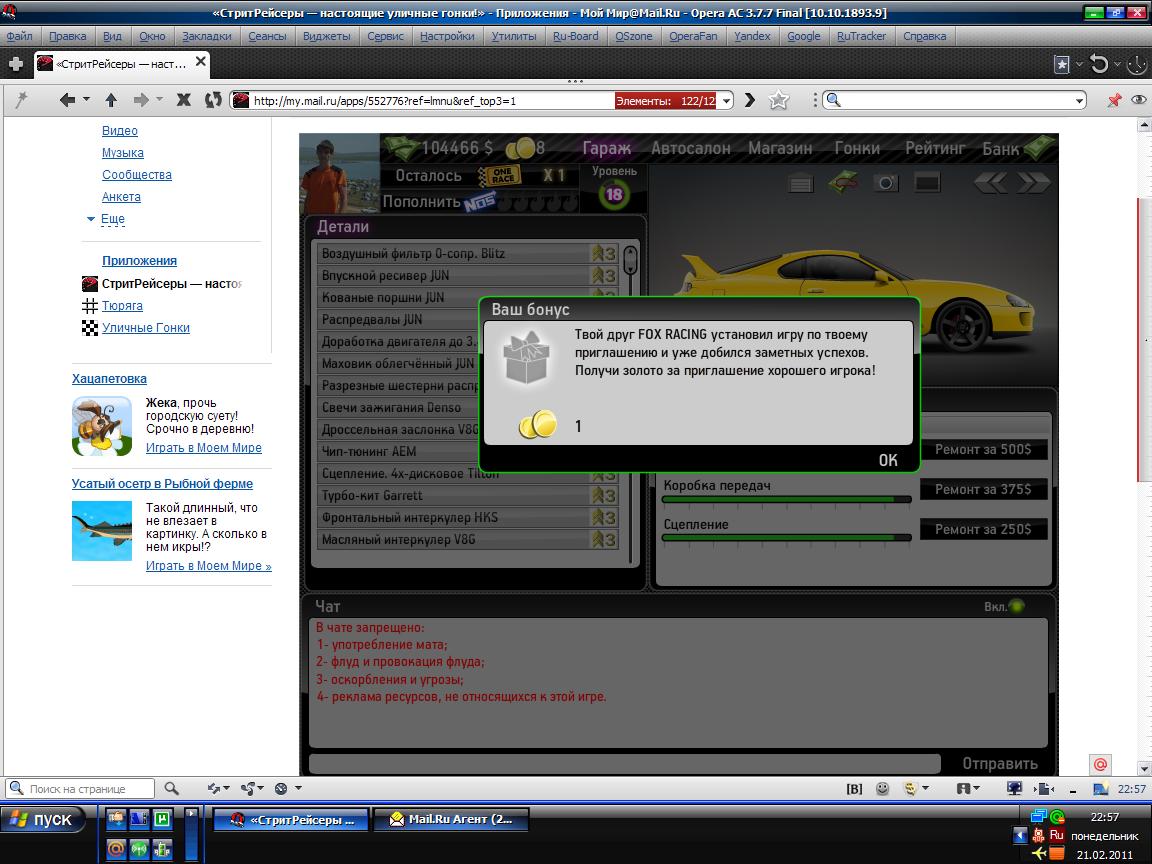Open the Файл menu

pyautogui.click(x=19, y=36)
